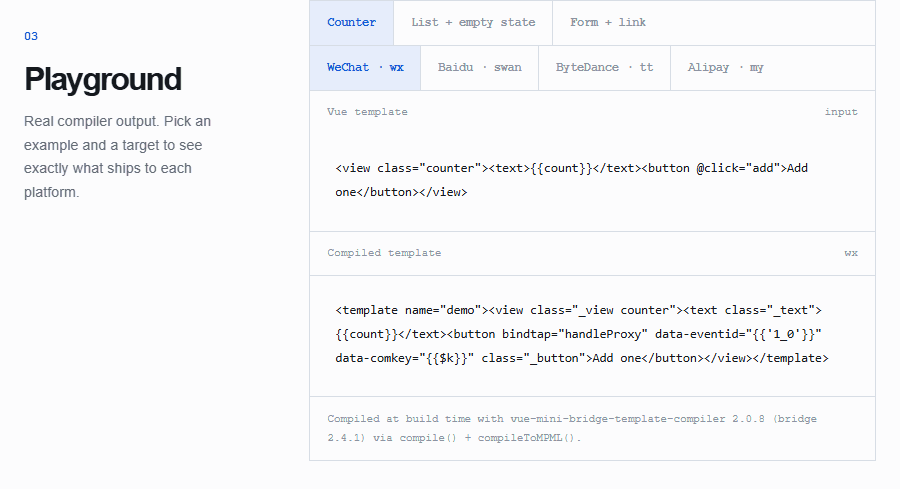Pick the Alipay · my target tab
This screenshot has height=489, width=900.
(x=726, y=68)
